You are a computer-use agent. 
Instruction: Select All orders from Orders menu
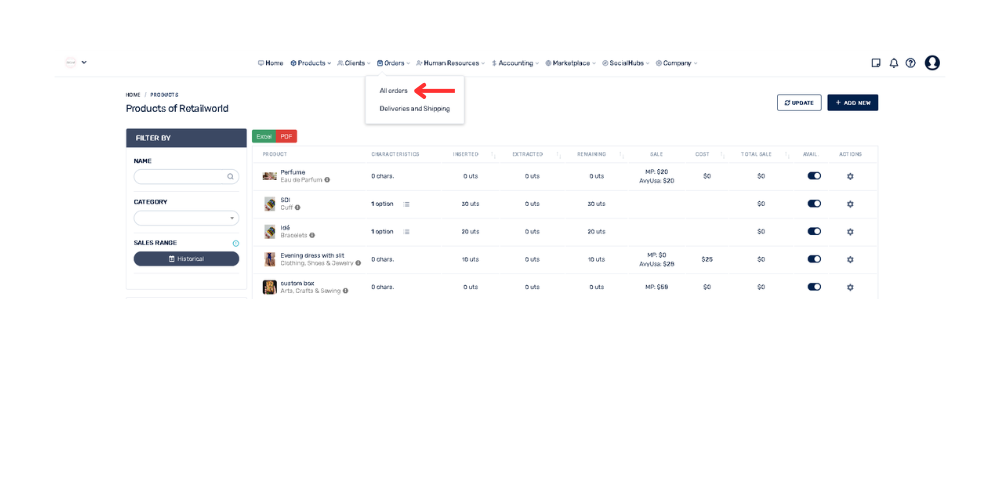tap(394, 91)
